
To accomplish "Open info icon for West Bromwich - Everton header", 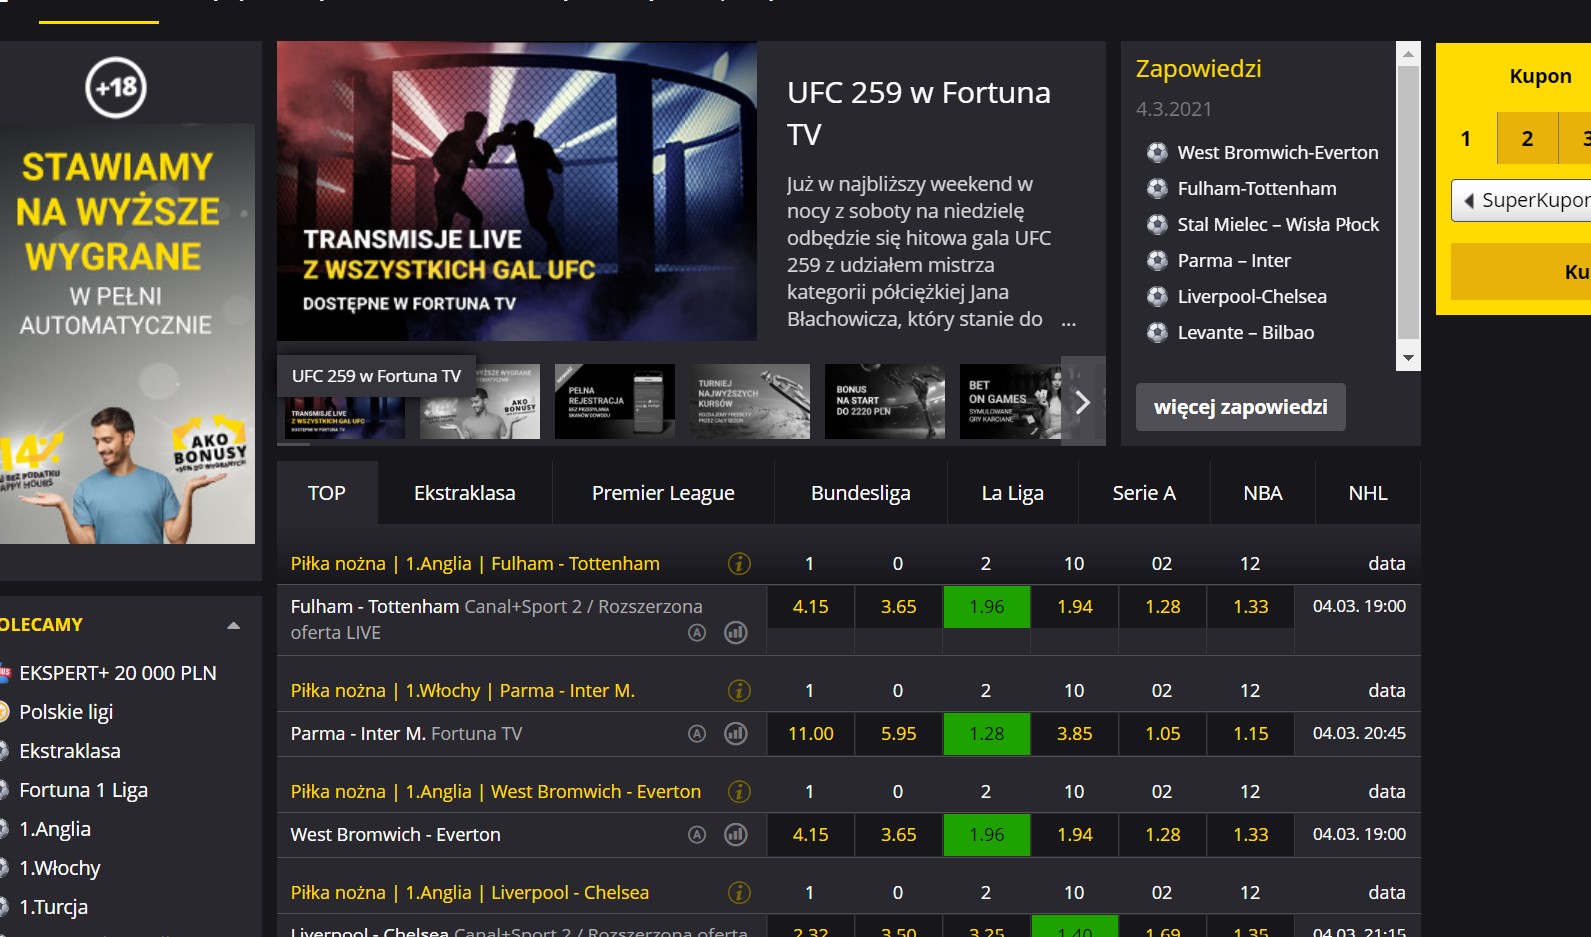I will (x=739, y=791).
